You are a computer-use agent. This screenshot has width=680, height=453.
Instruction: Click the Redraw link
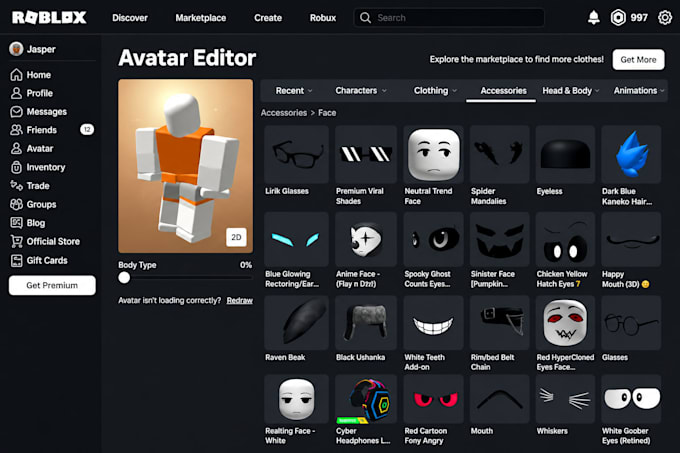(239, 300)
